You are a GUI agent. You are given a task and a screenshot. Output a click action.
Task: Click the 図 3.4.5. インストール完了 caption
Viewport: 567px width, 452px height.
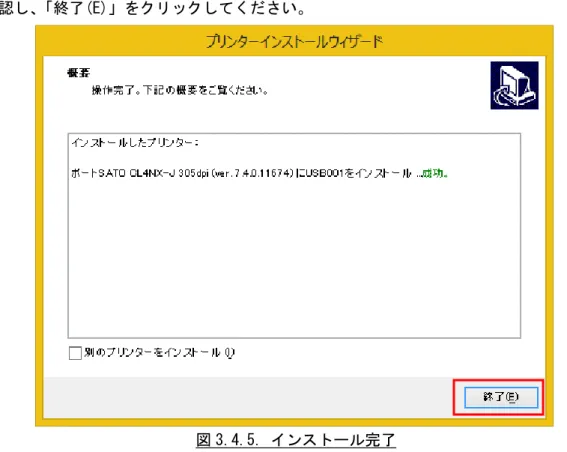296,440
